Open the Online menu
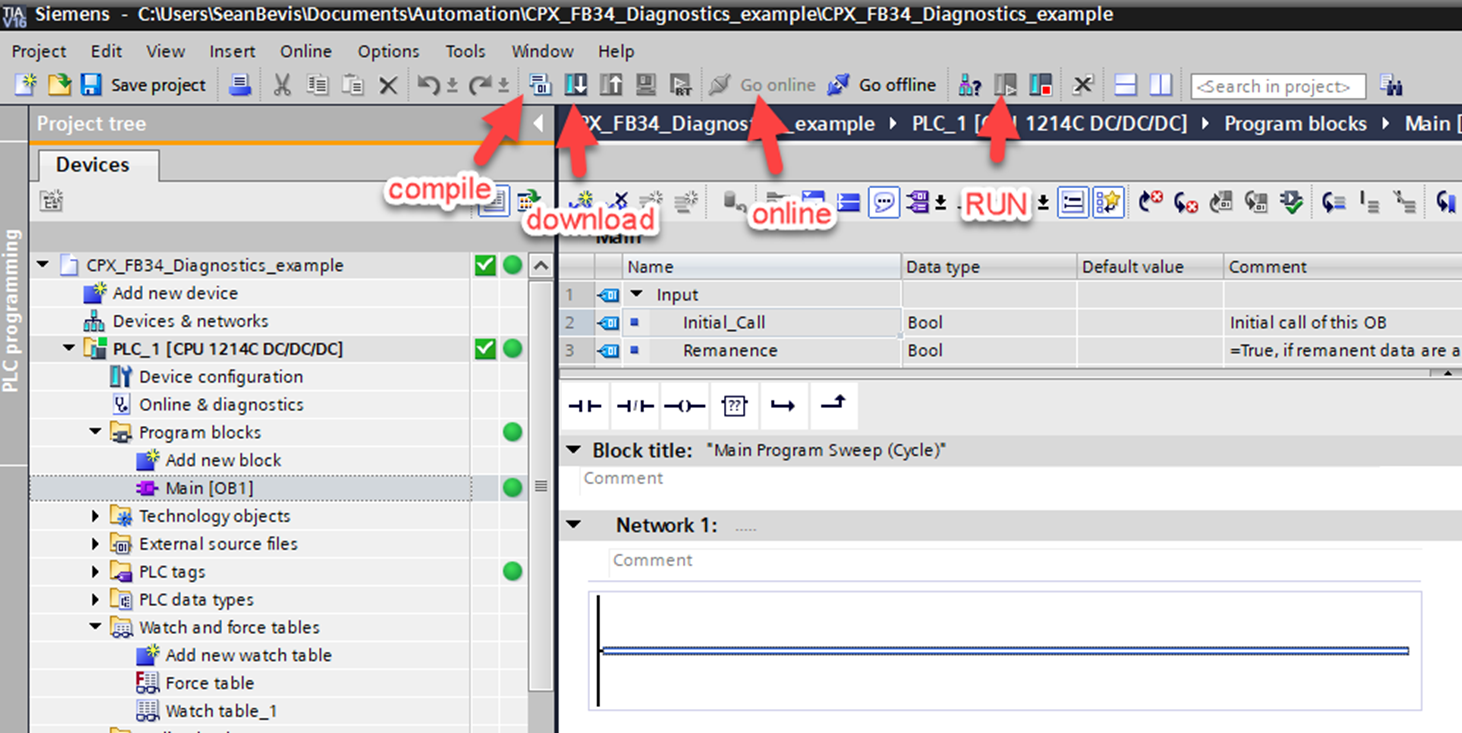 click(x=306, y=51)
